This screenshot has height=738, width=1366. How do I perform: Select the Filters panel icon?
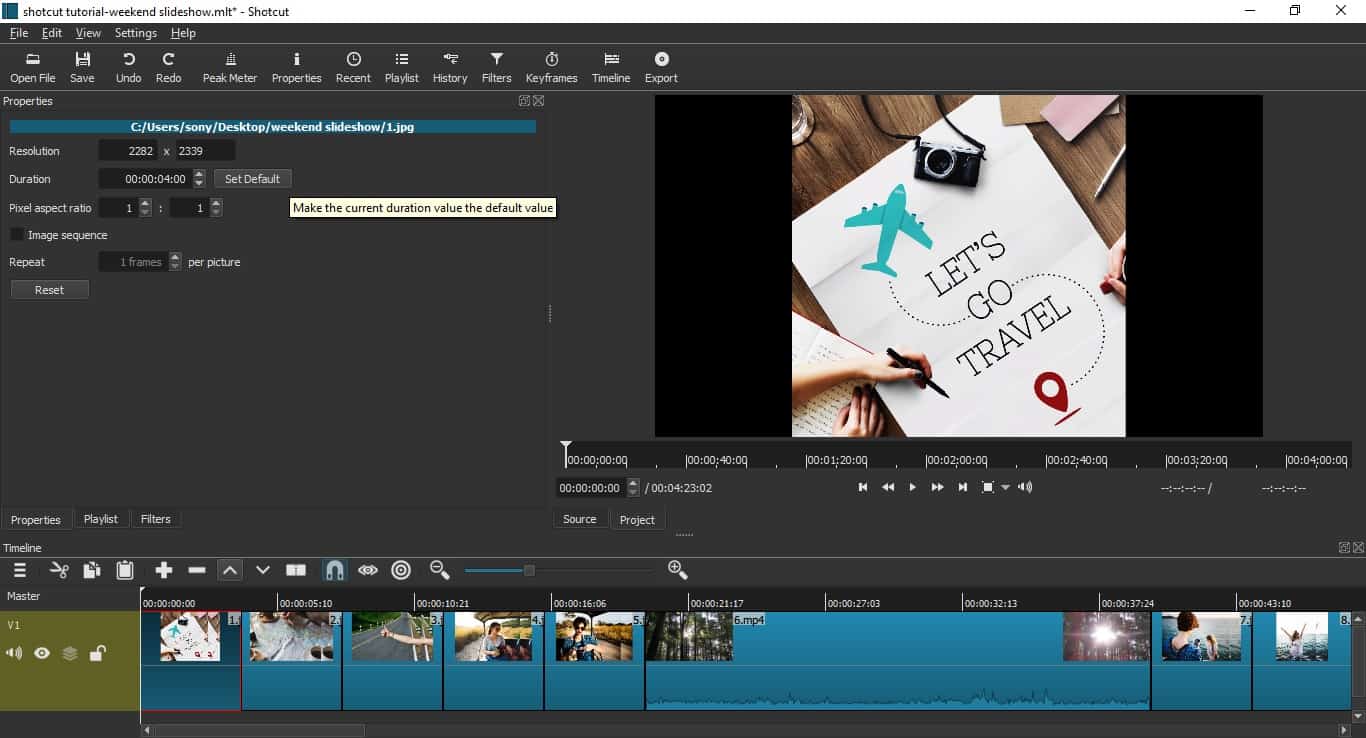click(x=496, y=67)
